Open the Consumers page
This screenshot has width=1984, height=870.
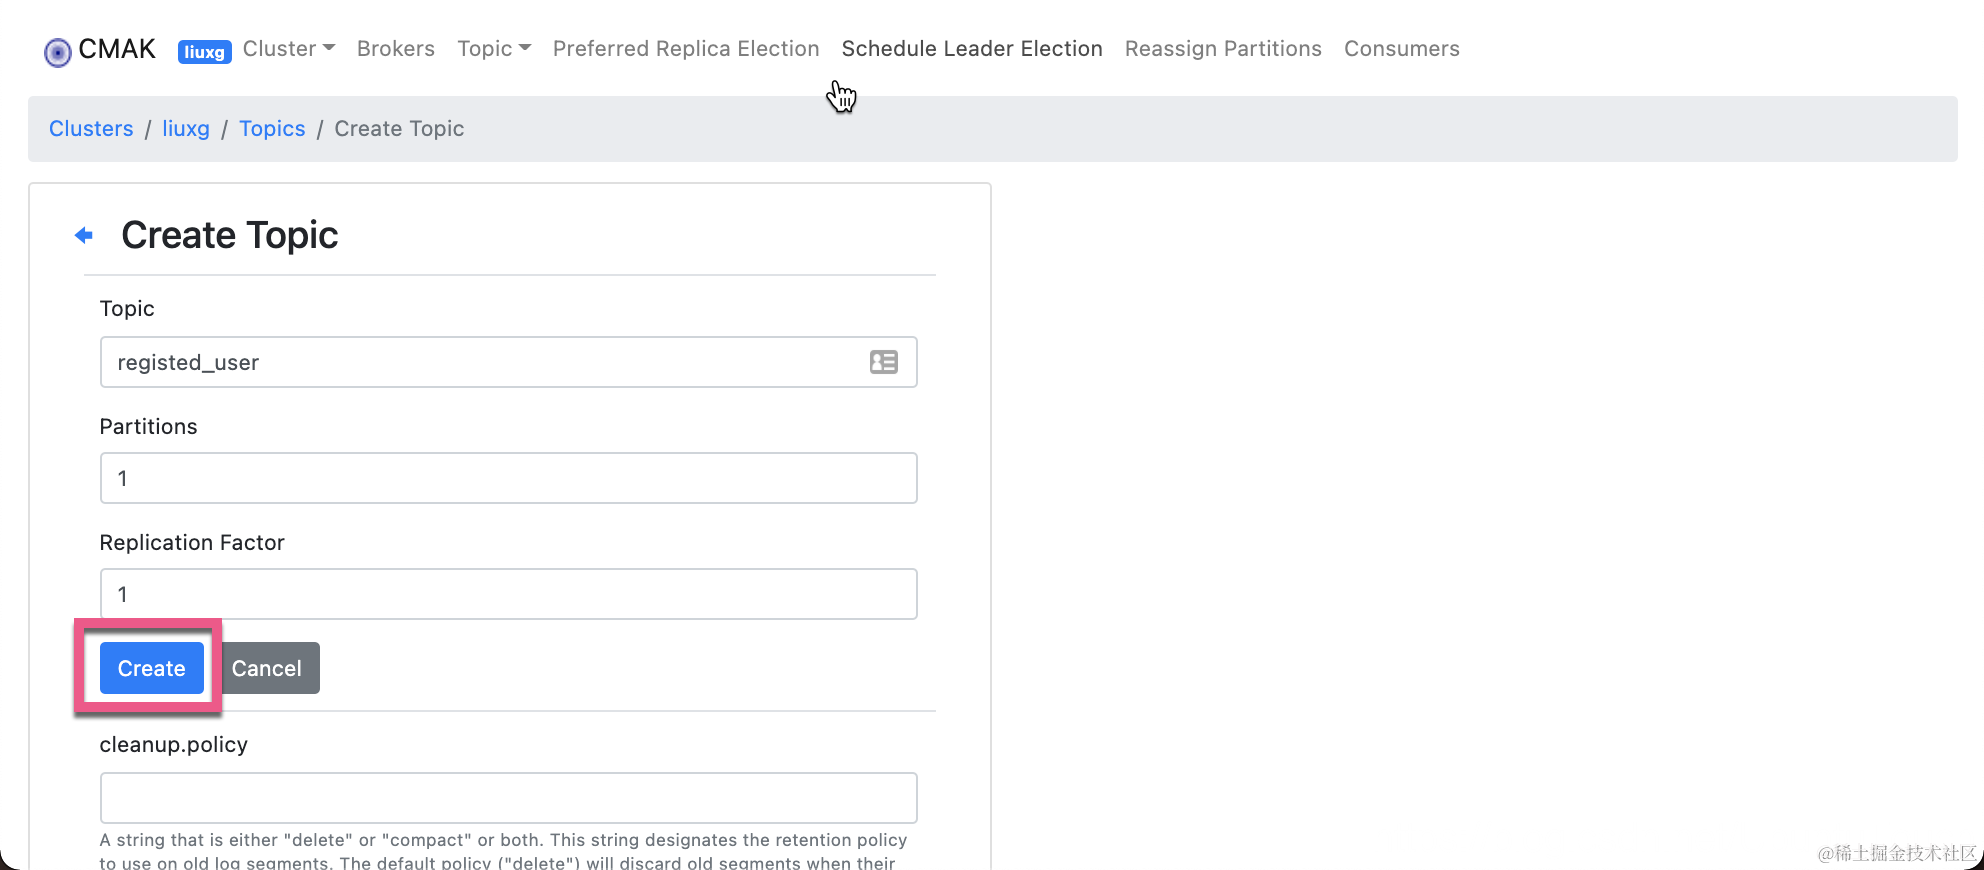pyautogui.click(x=1401, y=49)
